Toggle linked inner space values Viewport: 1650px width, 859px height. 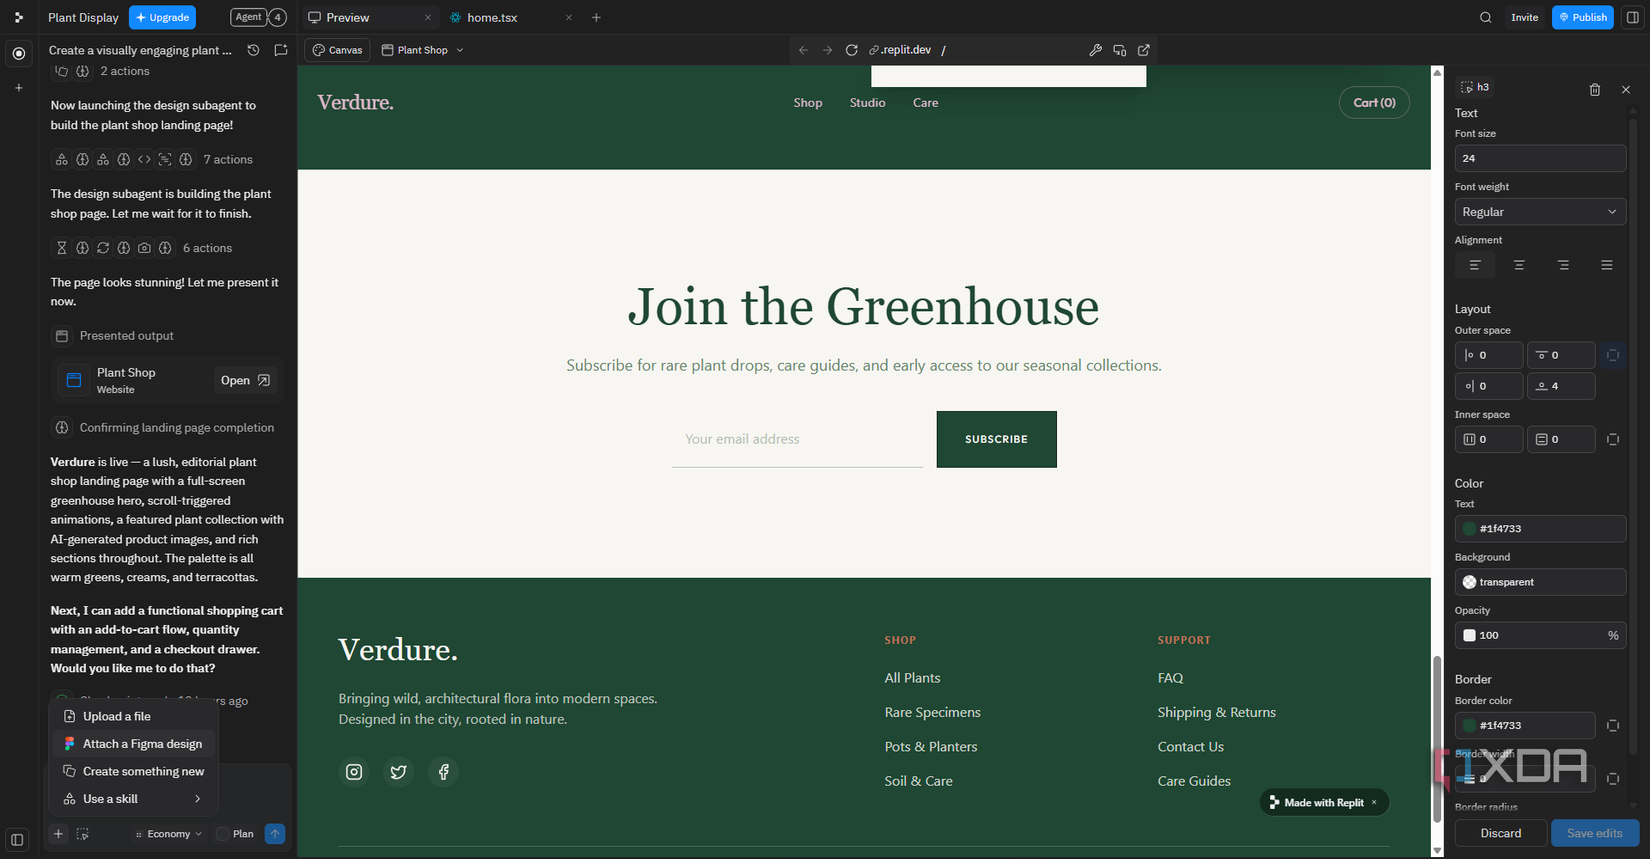(1613, 439)
